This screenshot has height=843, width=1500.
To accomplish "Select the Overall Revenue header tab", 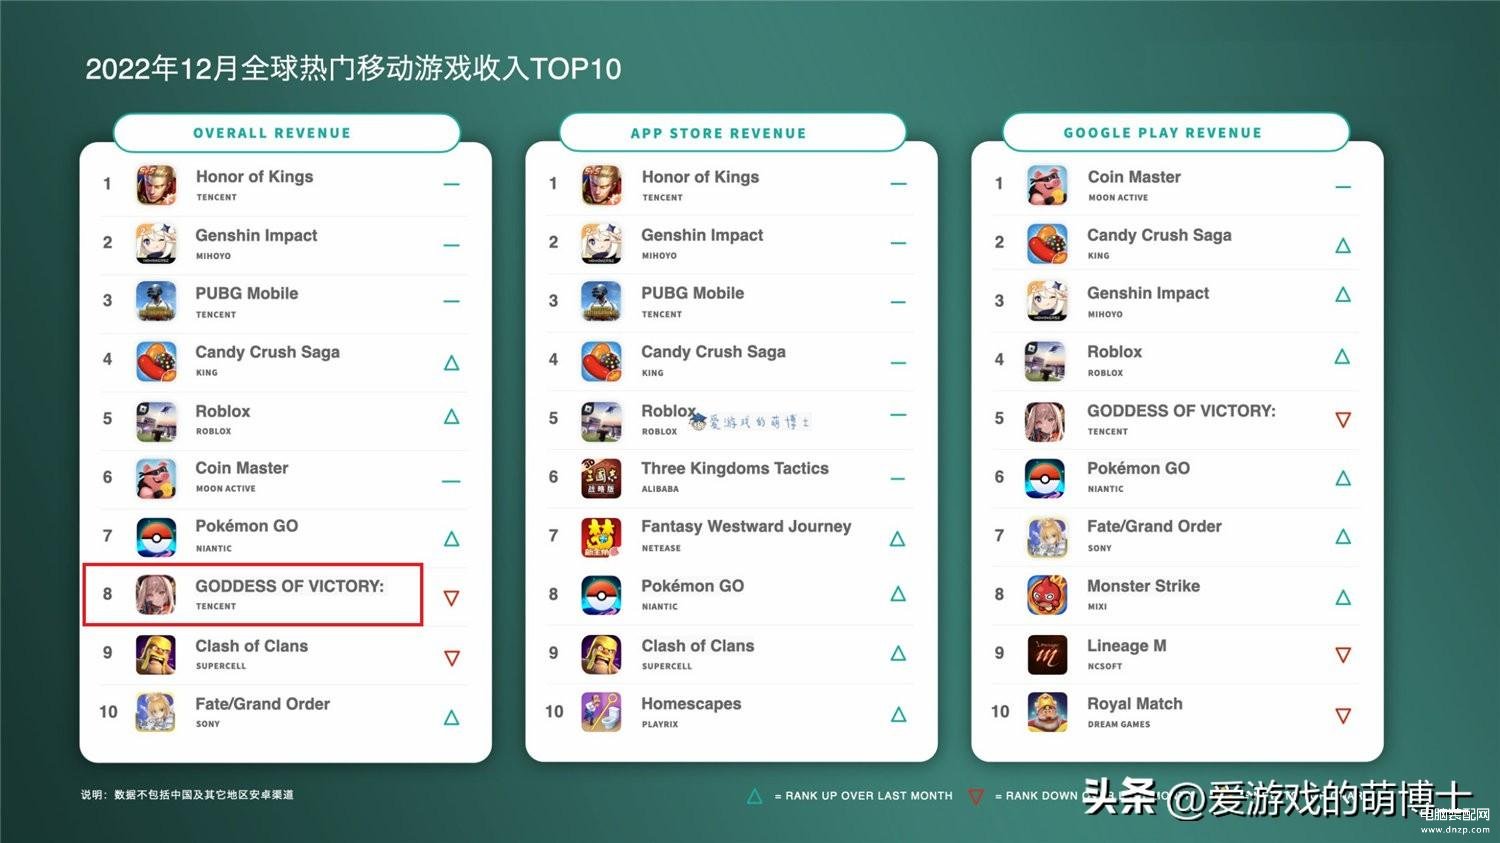I will (287, 133).
